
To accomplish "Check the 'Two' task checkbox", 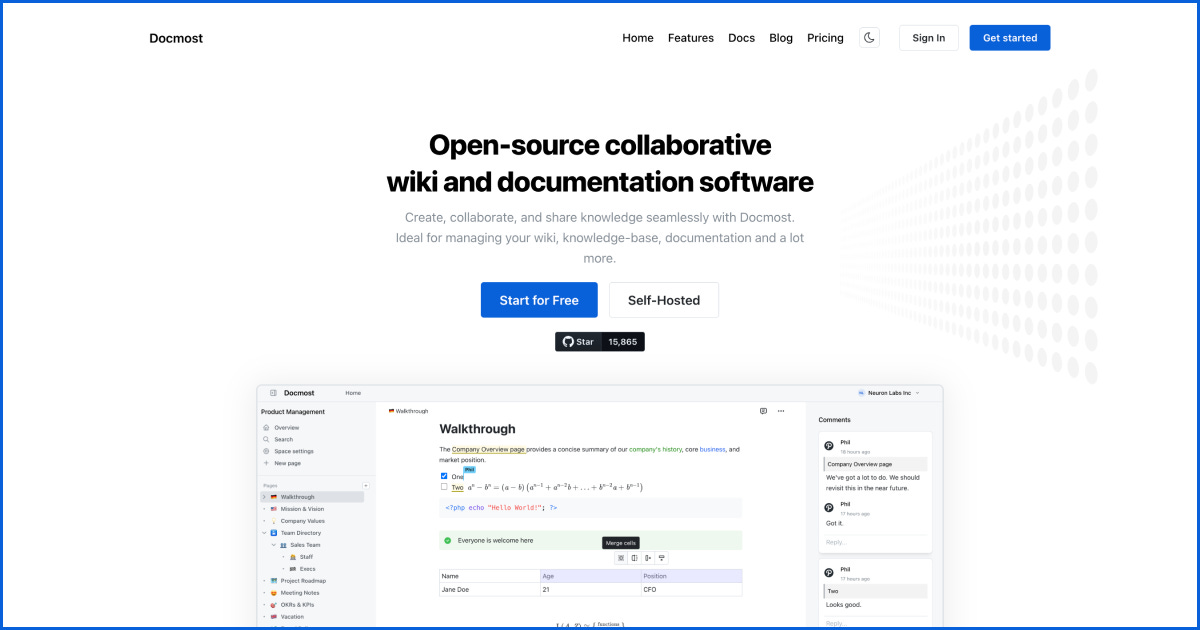I will pos(443,487).
